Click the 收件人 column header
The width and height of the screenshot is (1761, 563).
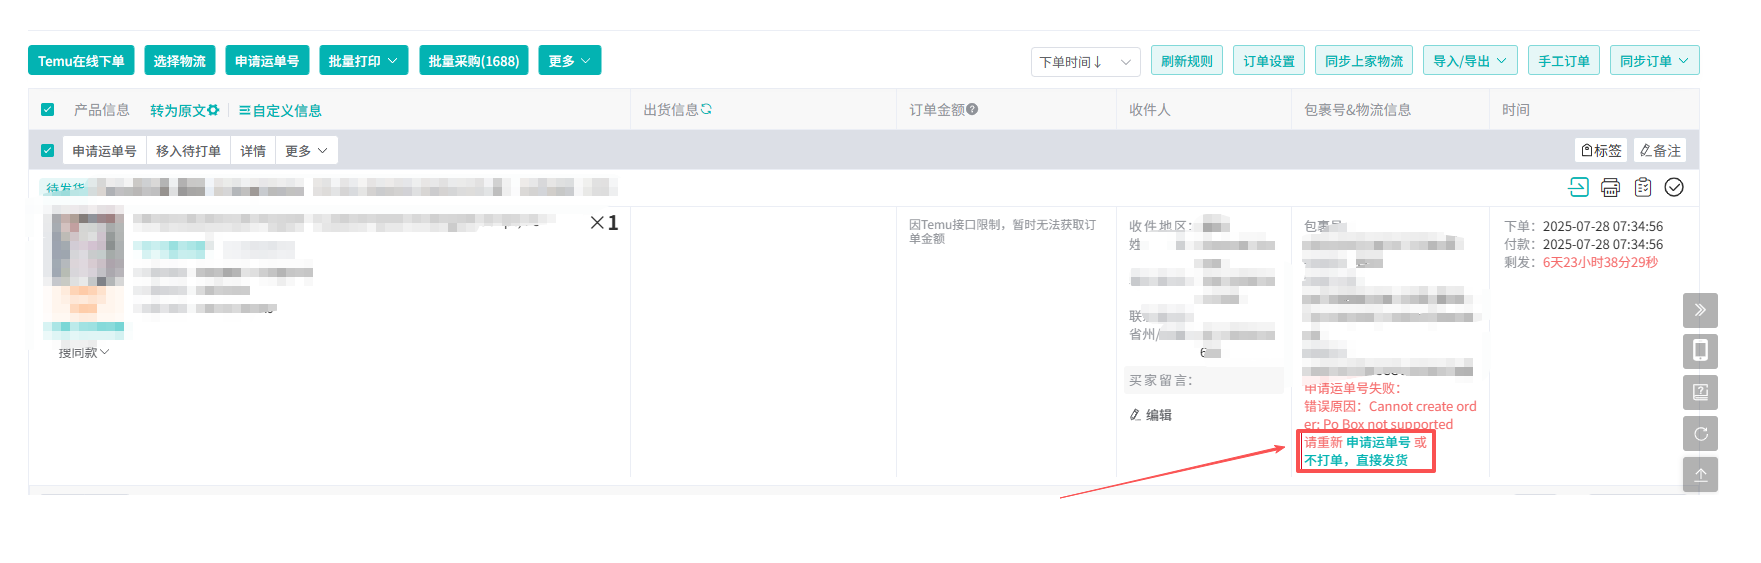(1149, 110)
